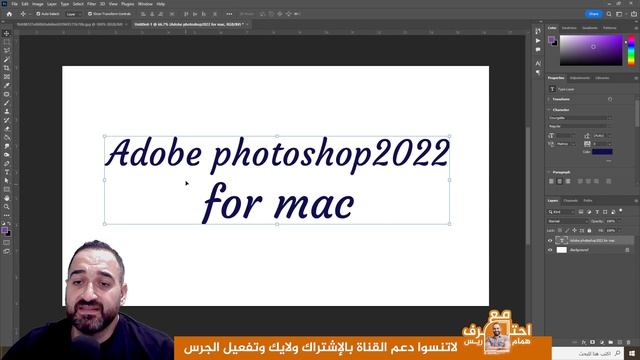Delete layer with the trash icon
640x360 pixels.
[x=629, y=342]
